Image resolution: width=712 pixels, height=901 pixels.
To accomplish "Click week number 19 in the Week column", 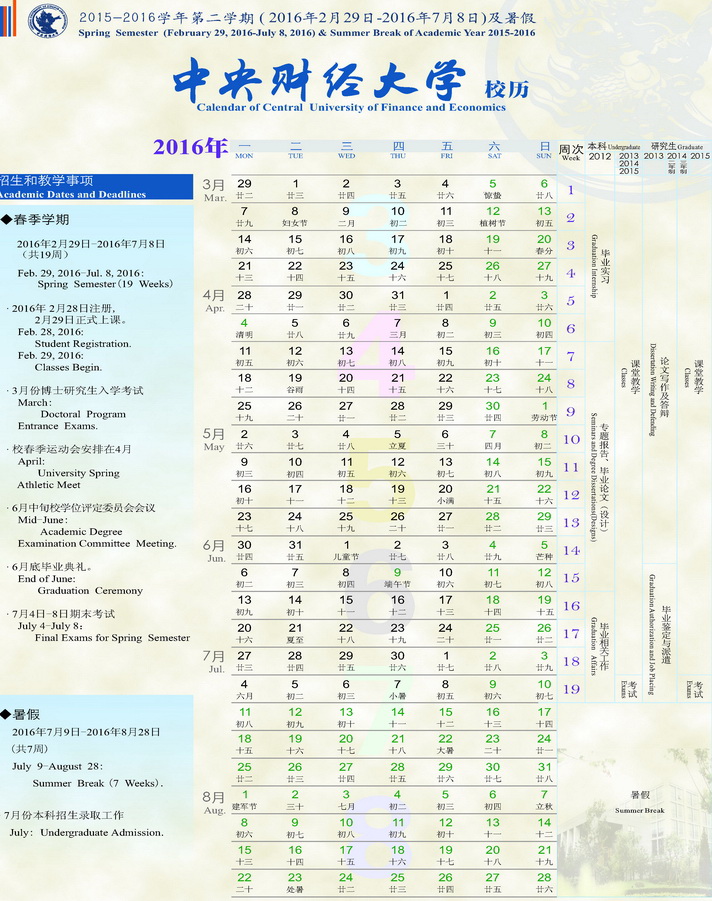I will point(571,689).
